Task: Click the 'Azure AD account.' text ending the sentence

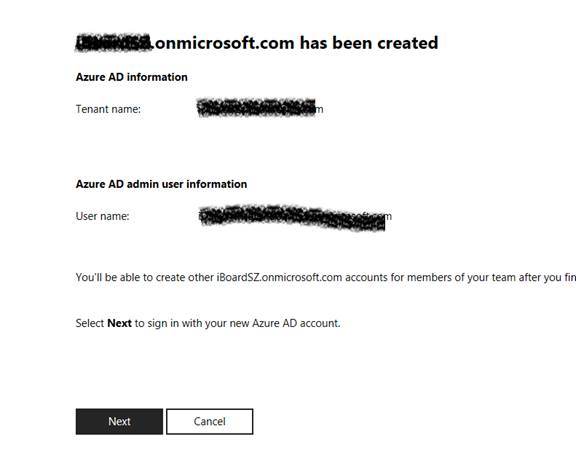Action: (296, 323)
